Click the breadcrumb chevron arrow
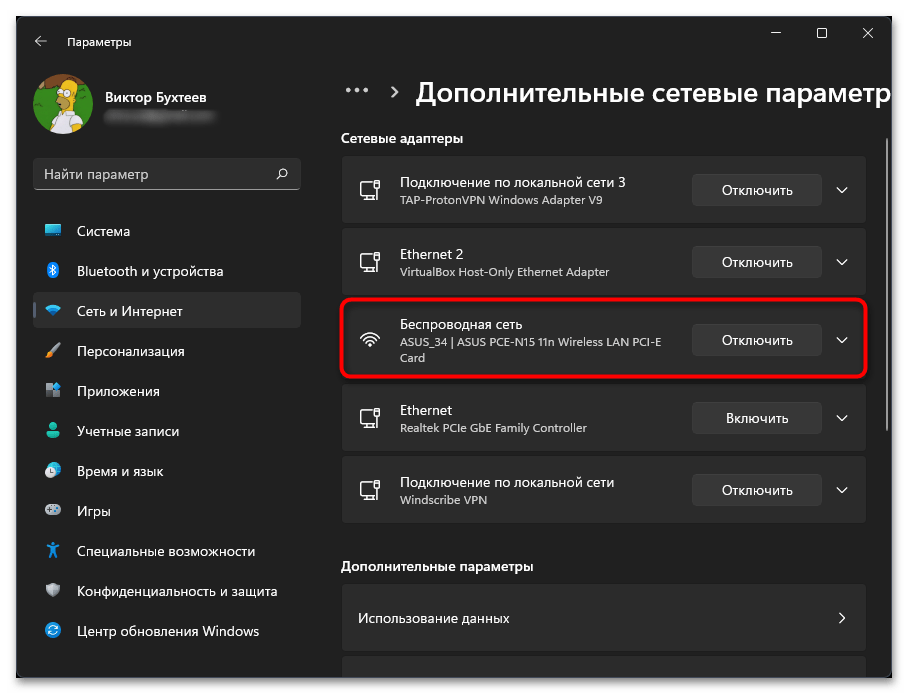908x694 pixels. click(x=394, y=92)
